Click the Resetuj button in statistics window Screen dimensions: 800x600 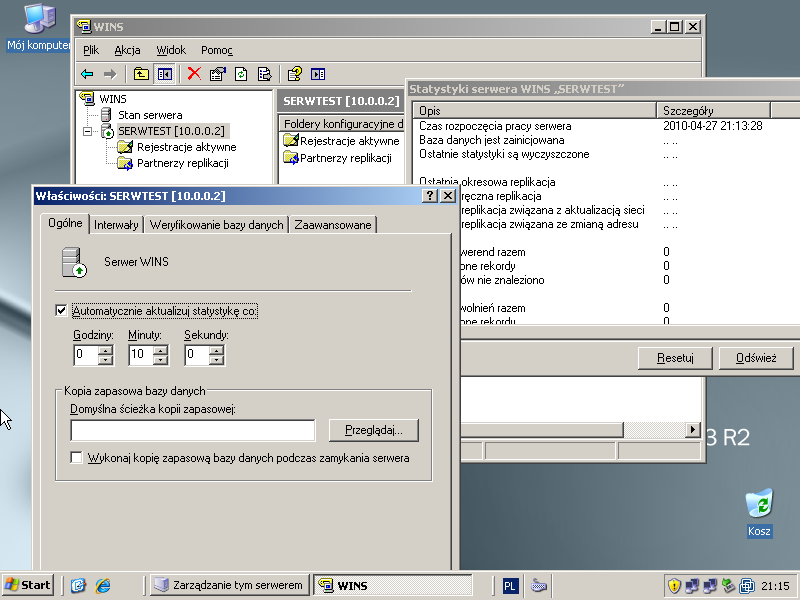(675, 358)
